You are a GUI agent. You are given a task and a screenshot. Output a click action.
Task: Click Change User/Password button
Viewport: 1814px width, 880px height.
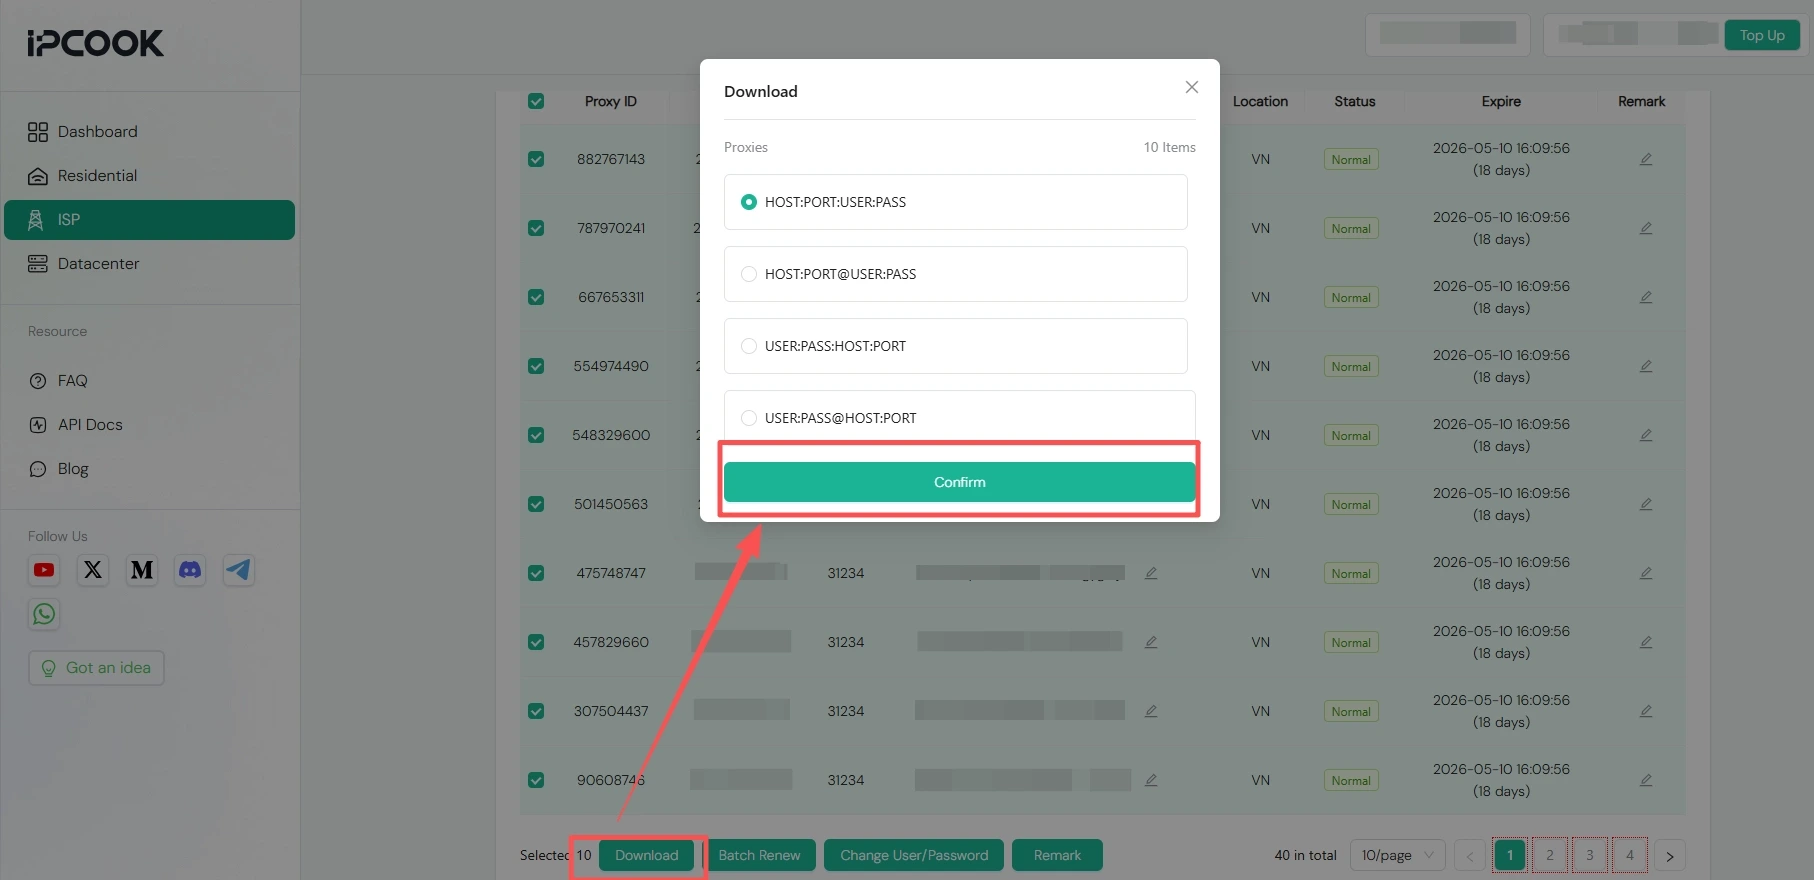tap(914, 855)
